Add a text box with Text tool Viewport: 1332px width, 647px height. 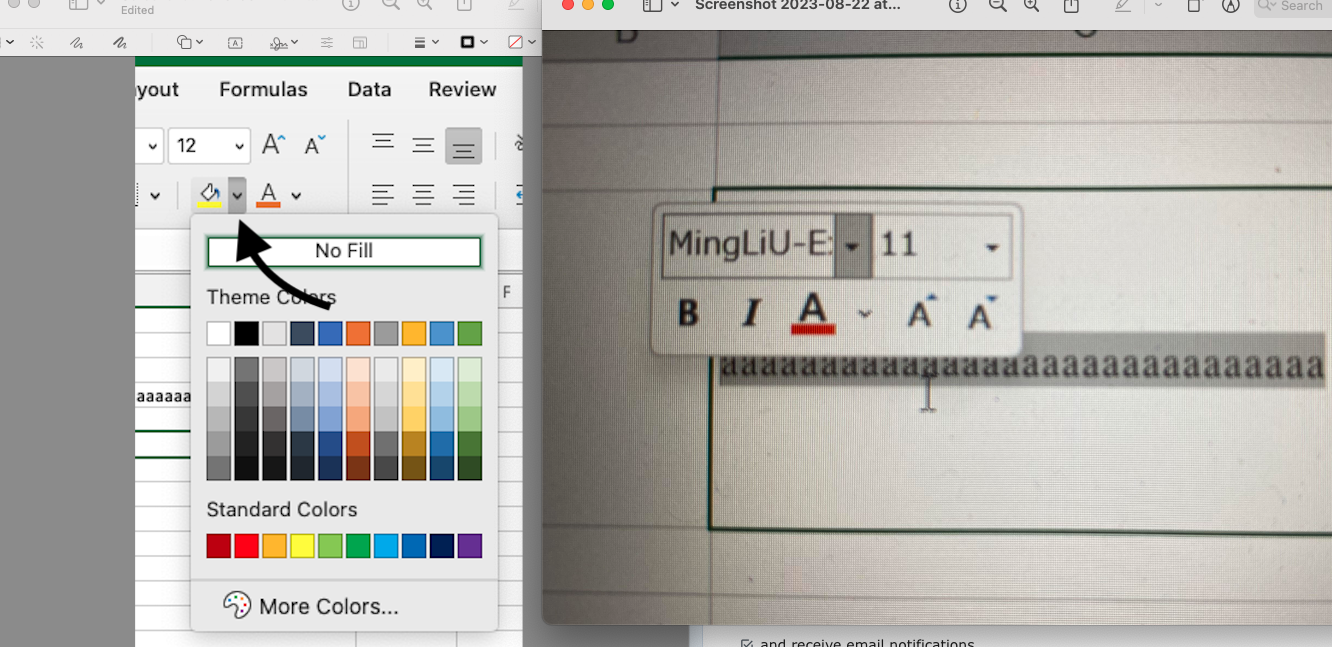point(235,43)
